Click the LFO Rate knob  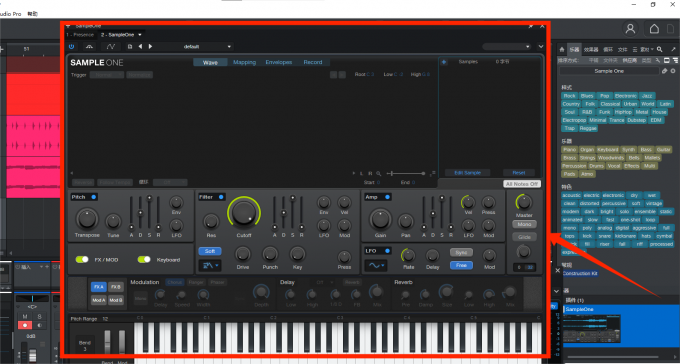coord(408,255)
